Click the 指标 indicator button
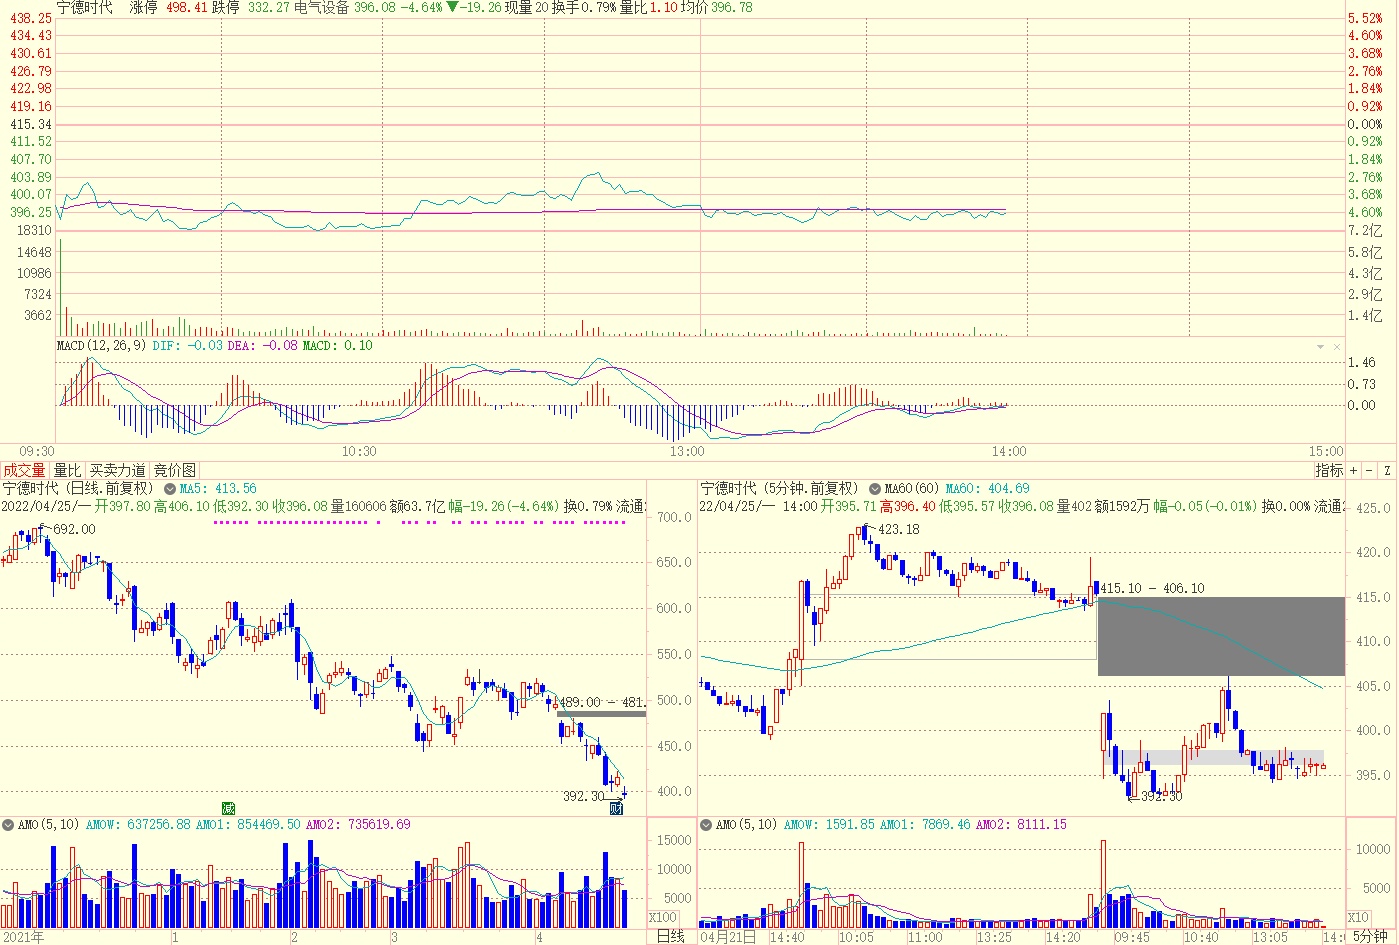The image size is (1399, 945). click(x=1329, y=470)
